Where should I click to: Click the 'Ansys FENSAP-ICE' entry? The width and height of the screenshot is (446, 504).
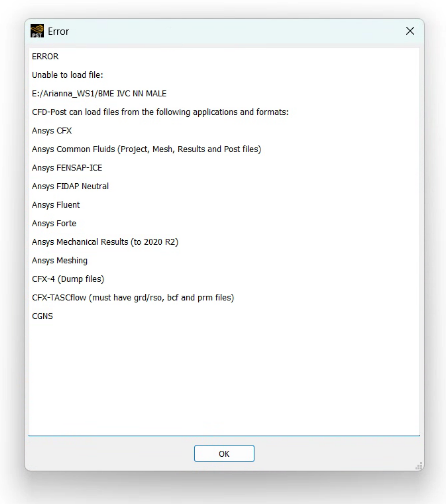coord(67,168)
